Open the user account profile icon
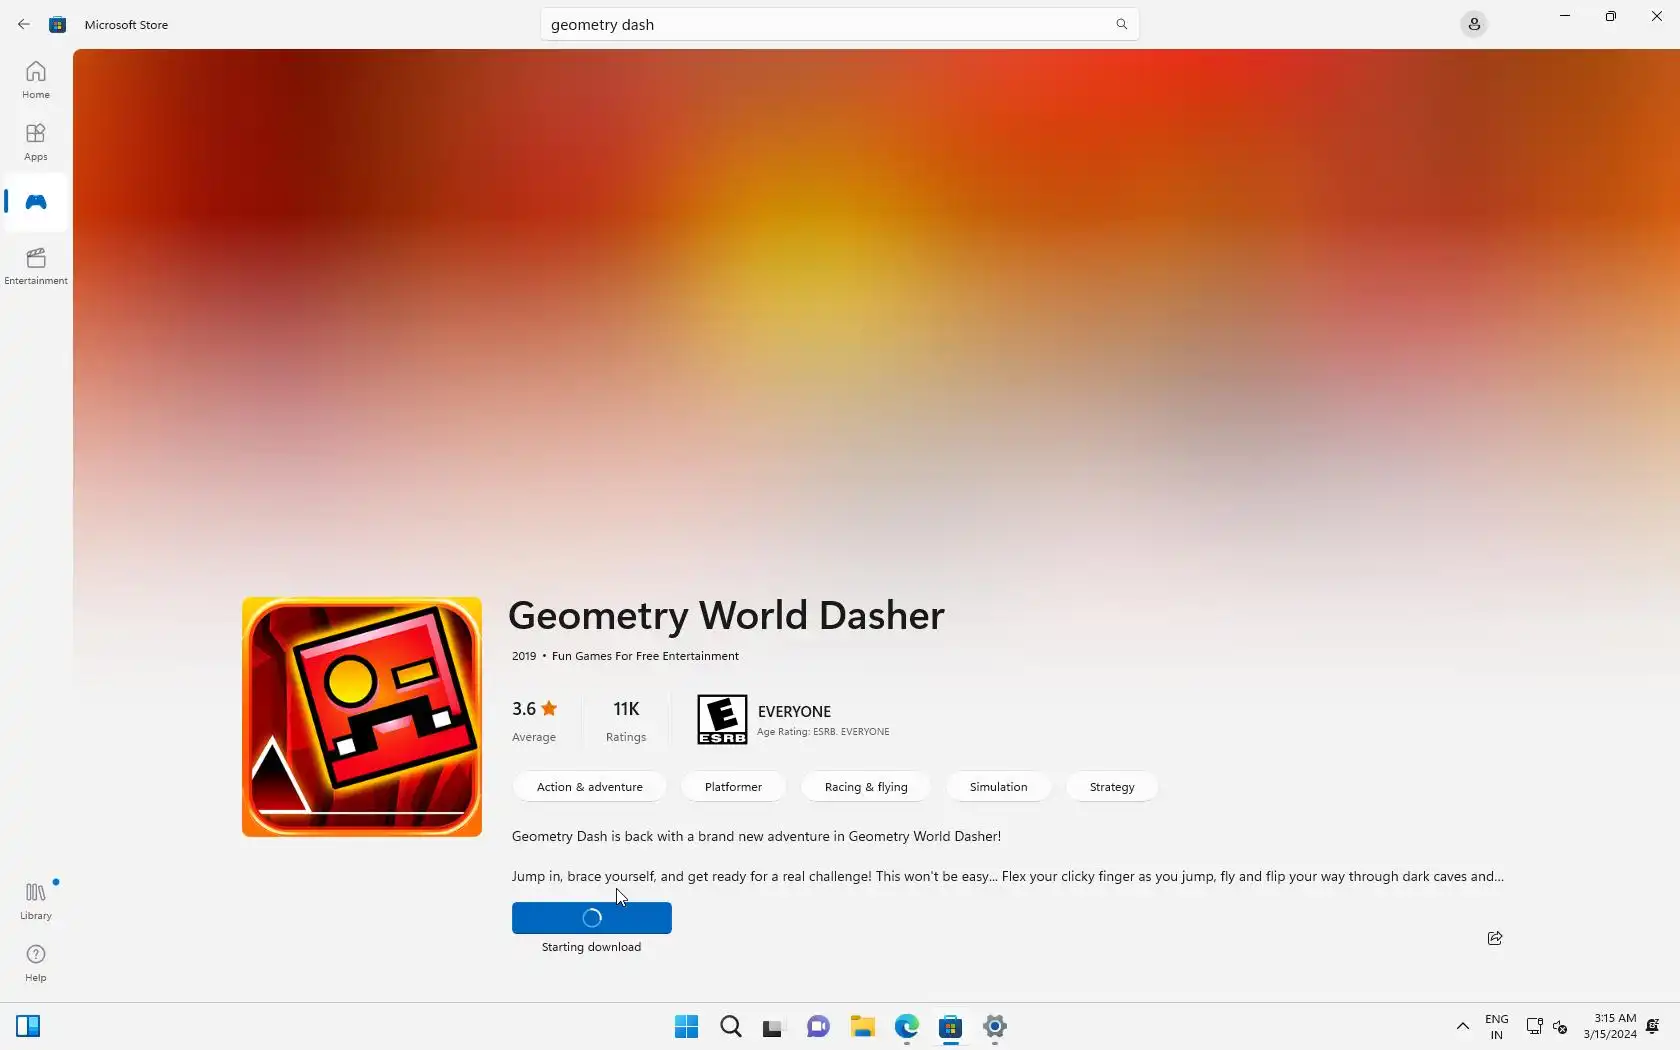Viewport: 1680px width, 1050px height. point(1474,24)
